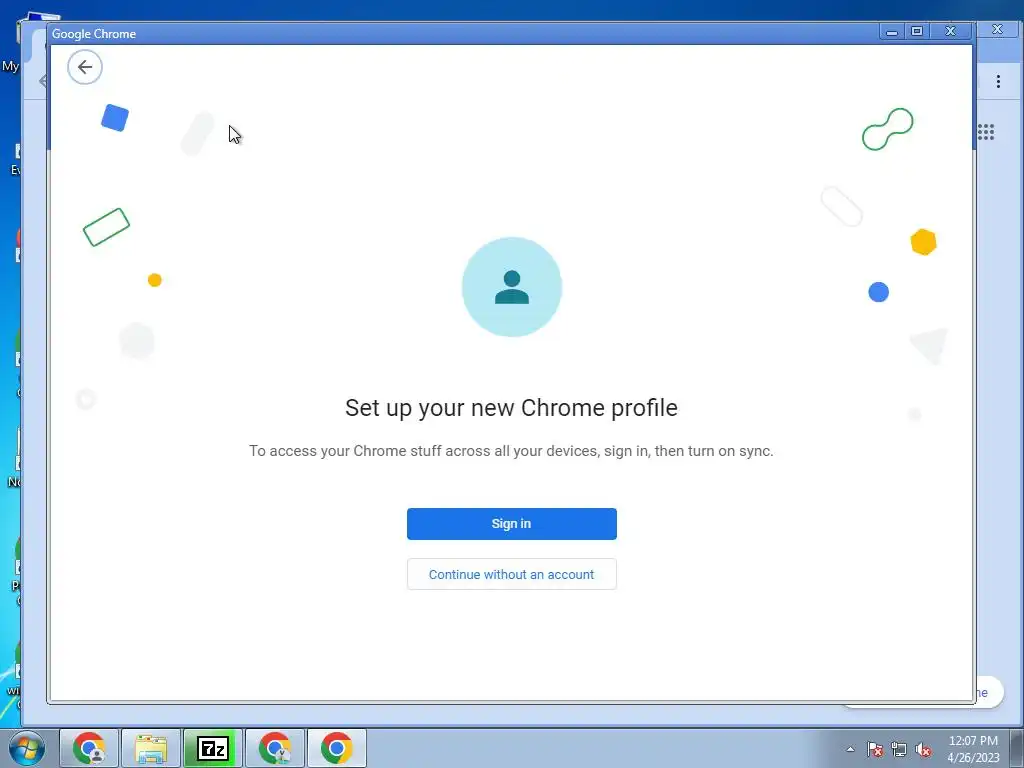Click the Sign in button
Image resolution: width=1024 pixels, height=768 pixels.
tap(511, 524)
